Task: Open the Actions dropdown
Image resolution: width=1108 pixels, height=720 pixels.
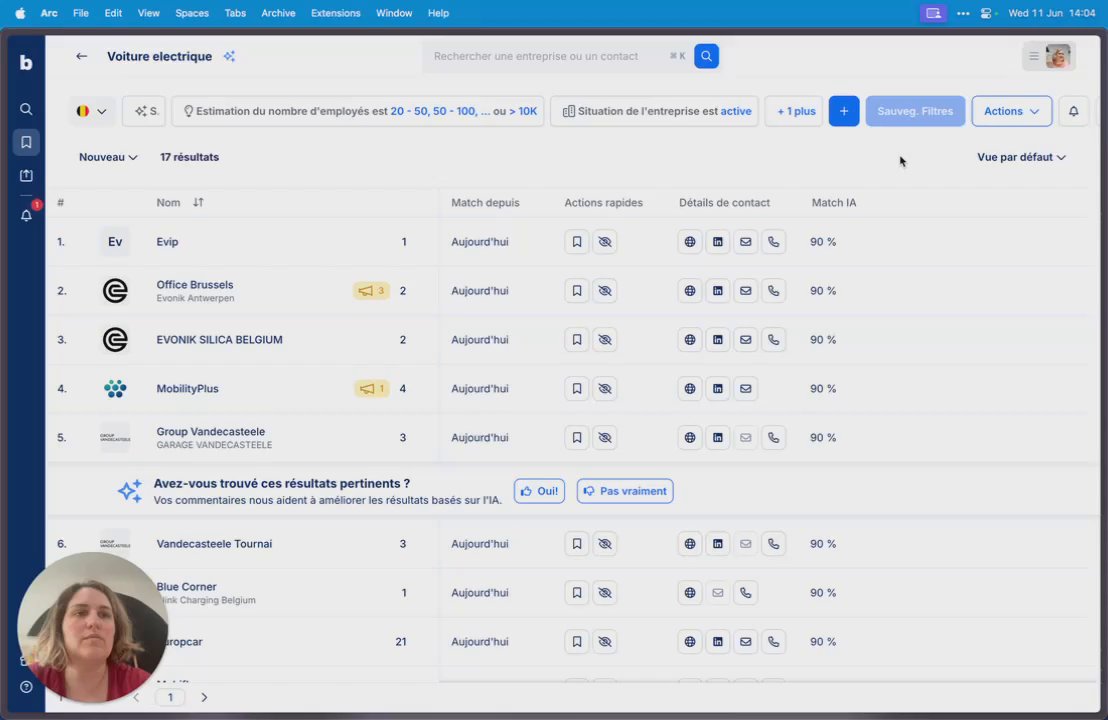Action: tap(1012, 111)
